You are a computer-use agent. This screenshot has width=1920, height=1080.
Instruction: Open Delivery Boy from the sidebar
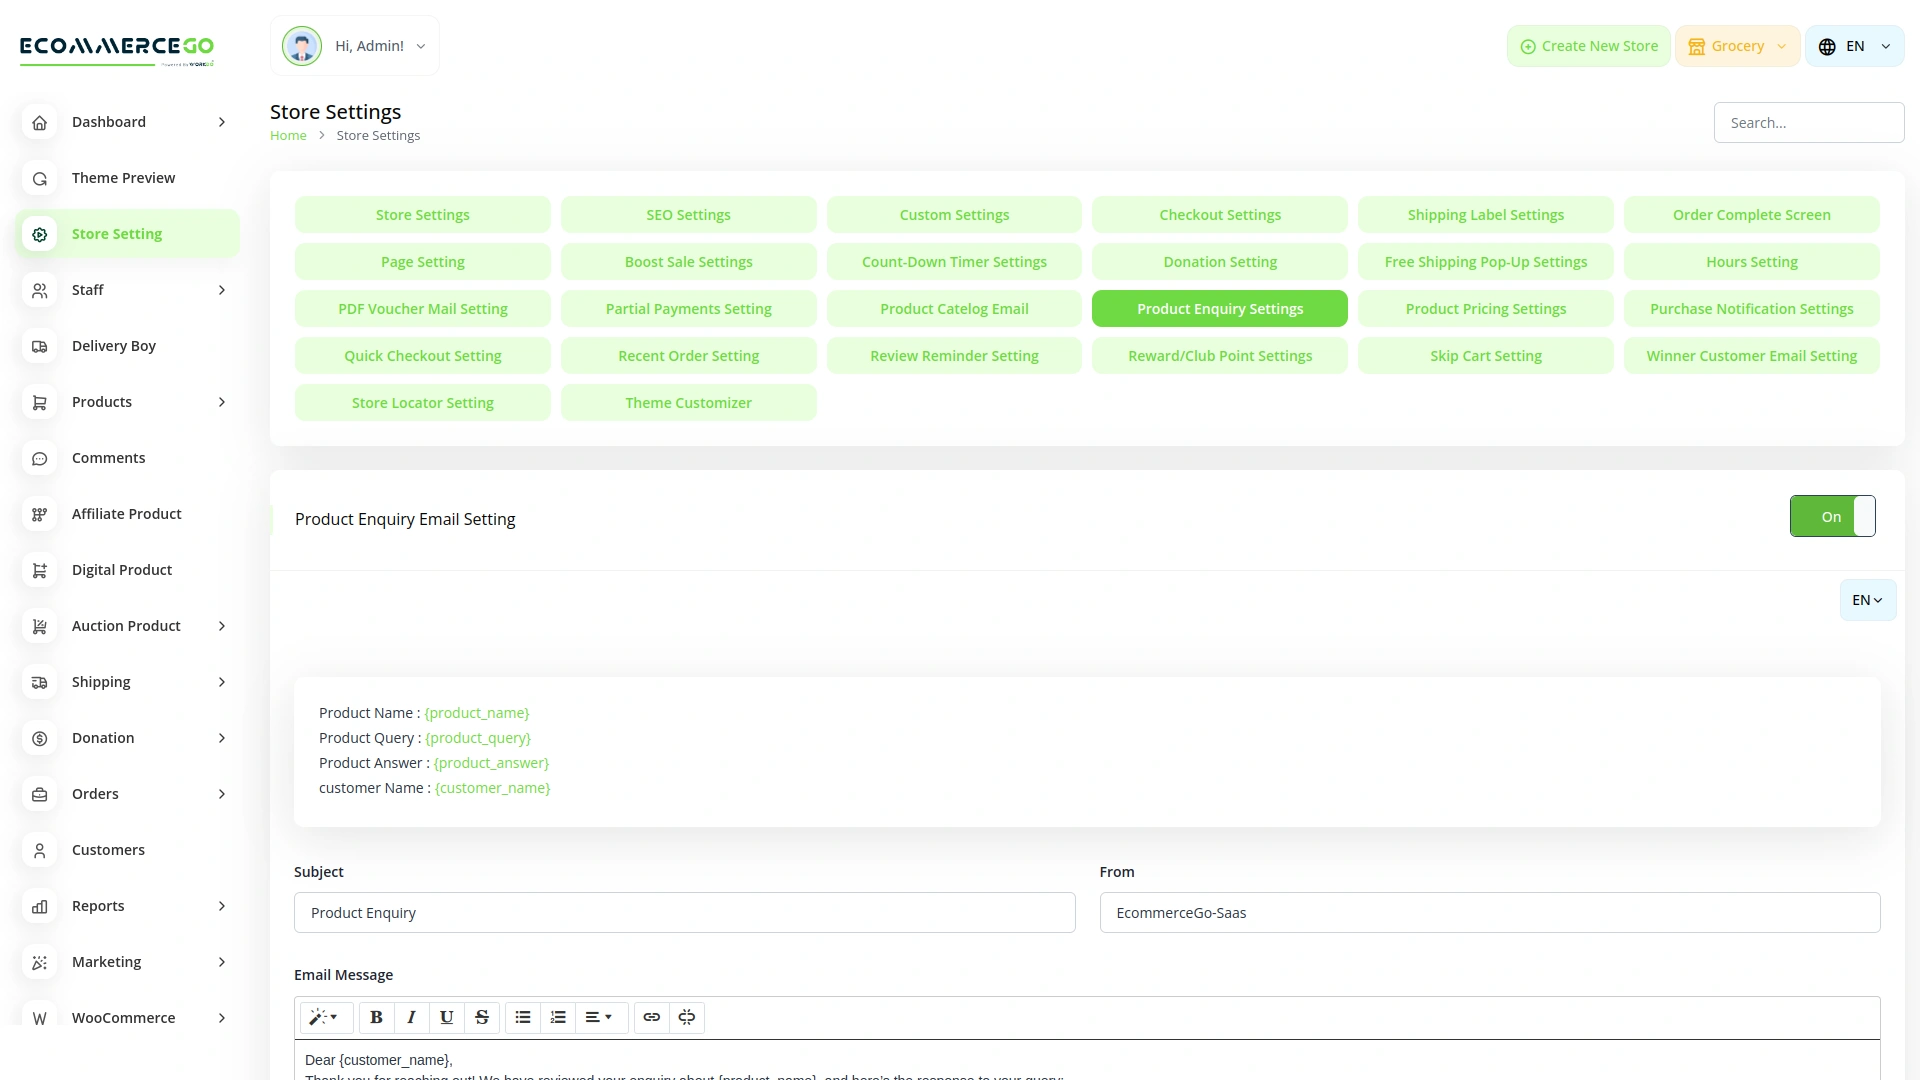(114, 346)
